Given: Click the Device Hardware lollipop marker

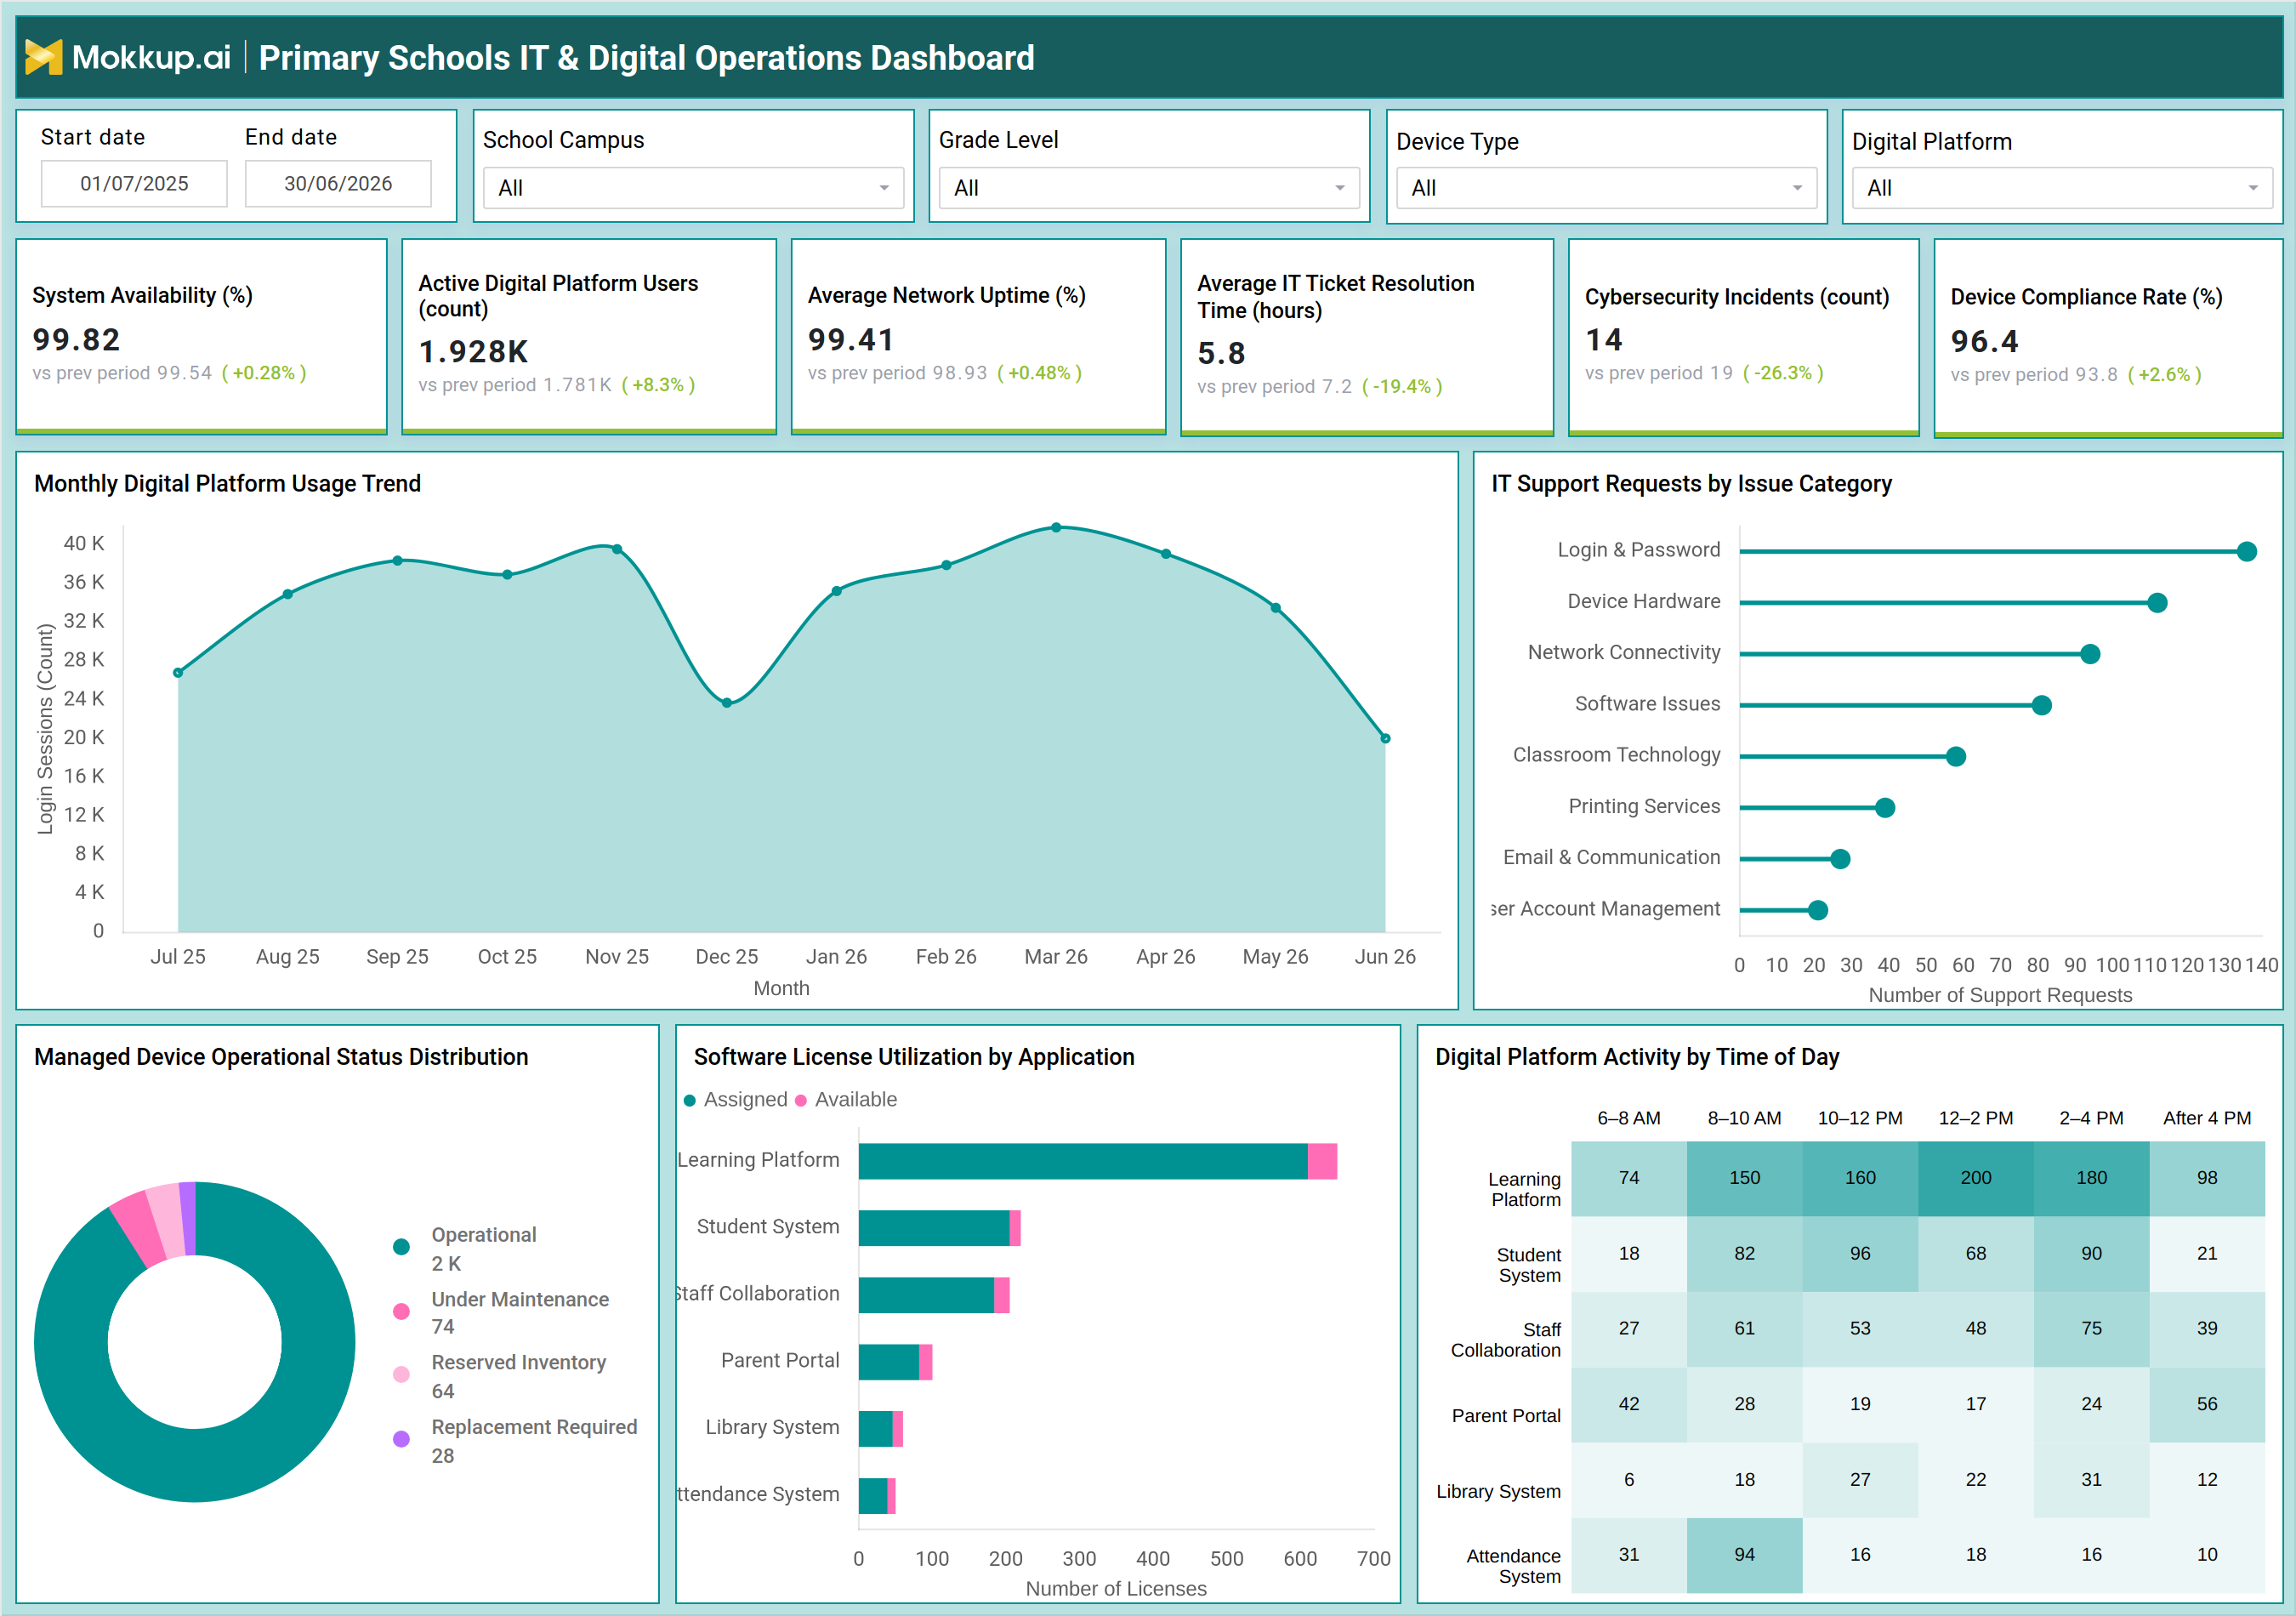Looking at the screenshot, I should (x=2157, y=603).
